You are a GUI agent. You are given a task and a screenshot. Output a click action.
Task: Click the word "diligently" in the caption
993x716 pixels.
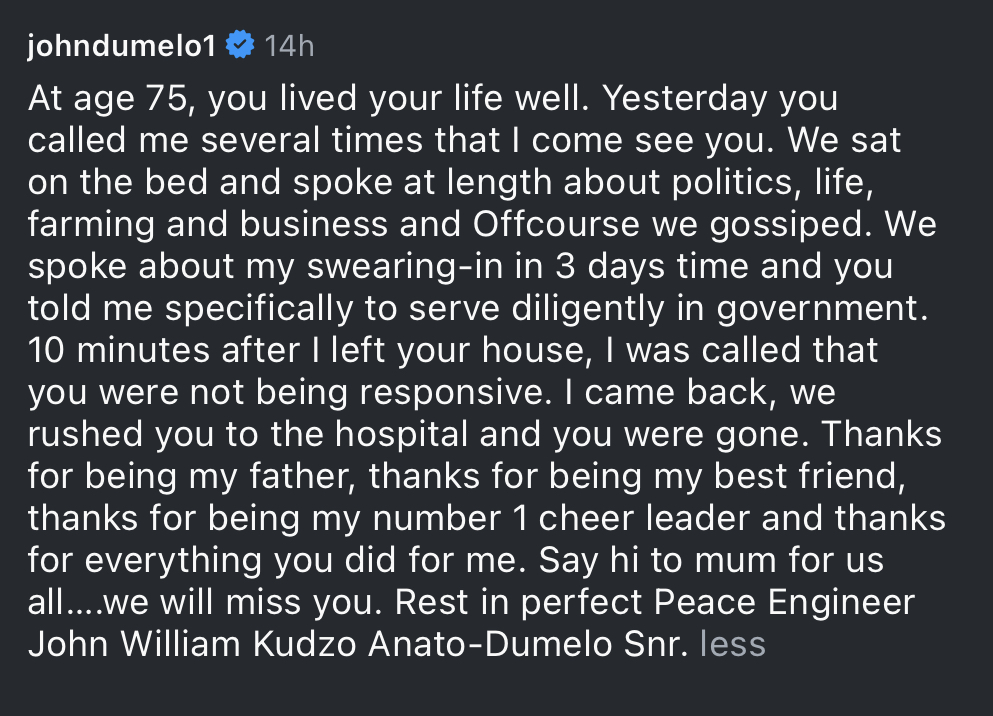pos(588,309)
